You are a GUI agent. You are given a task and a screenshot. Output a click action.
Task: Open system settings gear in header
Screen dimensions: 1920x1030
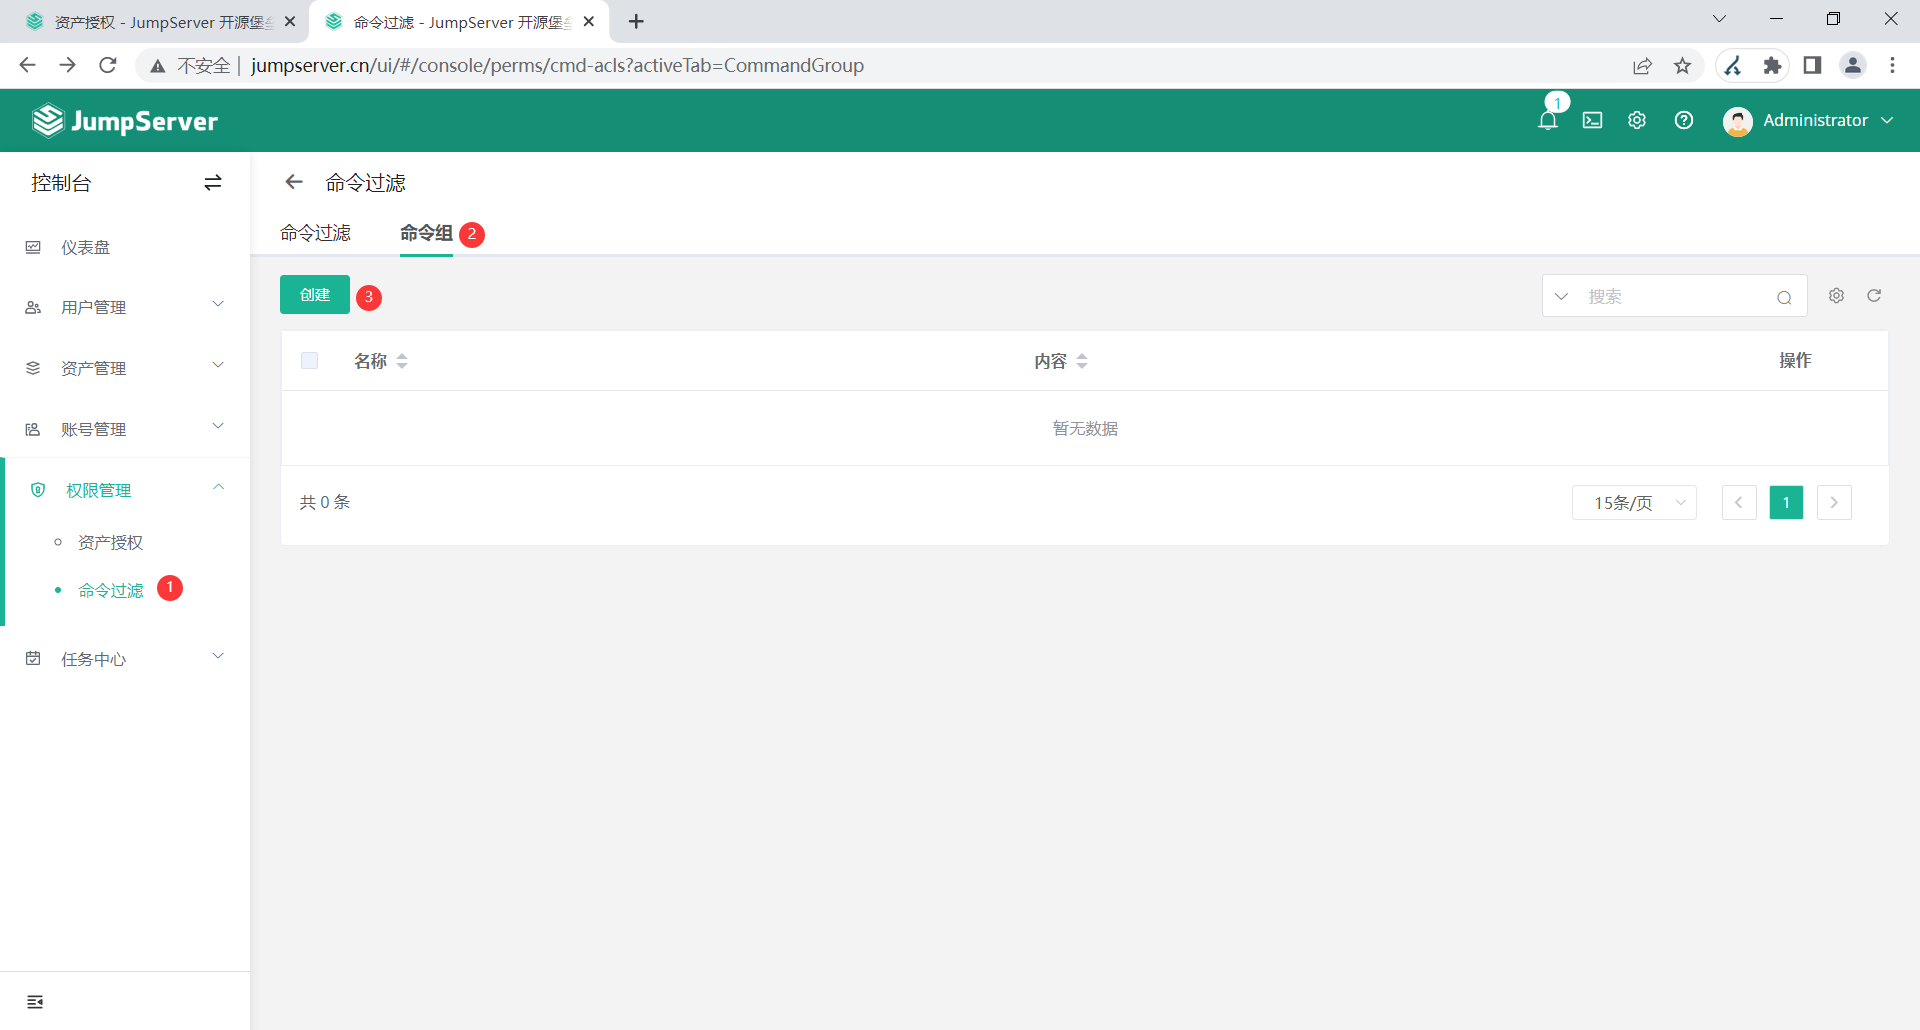pyautogui.click(x=1637, y=120)
